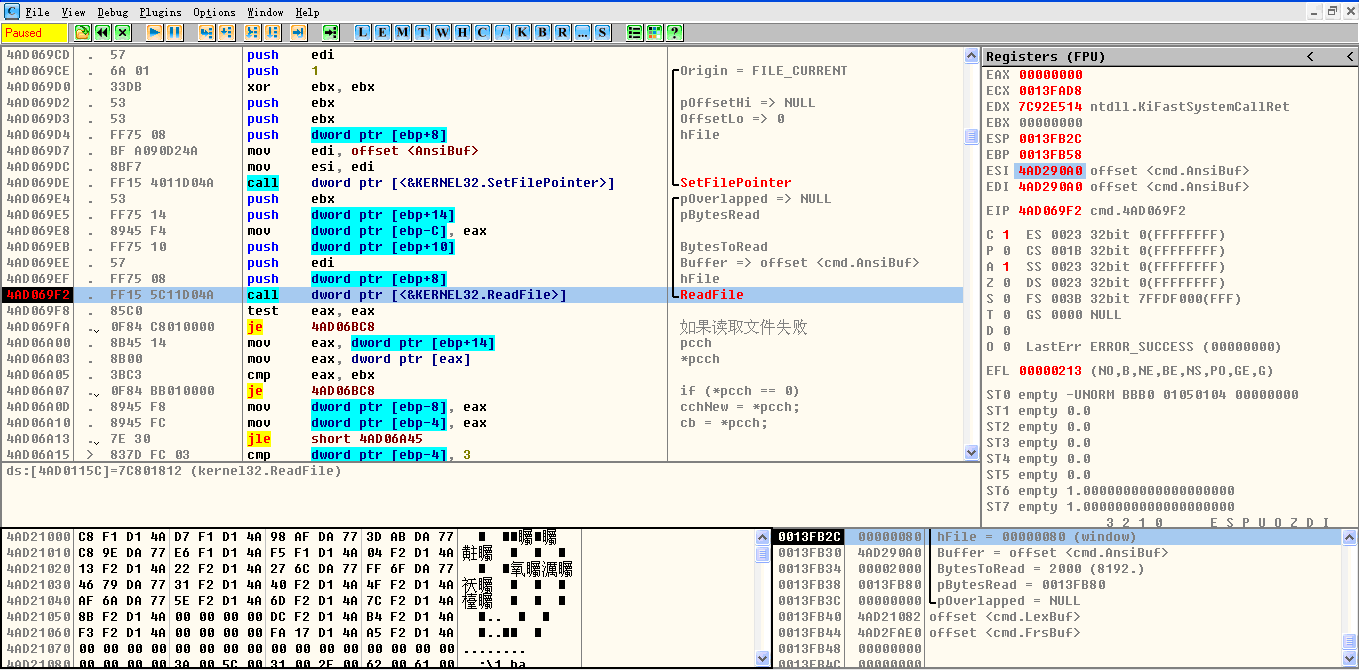Viewport: 1359px width, 670px height.
Task: Show the Memory map (M icon)
Action: click(x=402, y=32)
